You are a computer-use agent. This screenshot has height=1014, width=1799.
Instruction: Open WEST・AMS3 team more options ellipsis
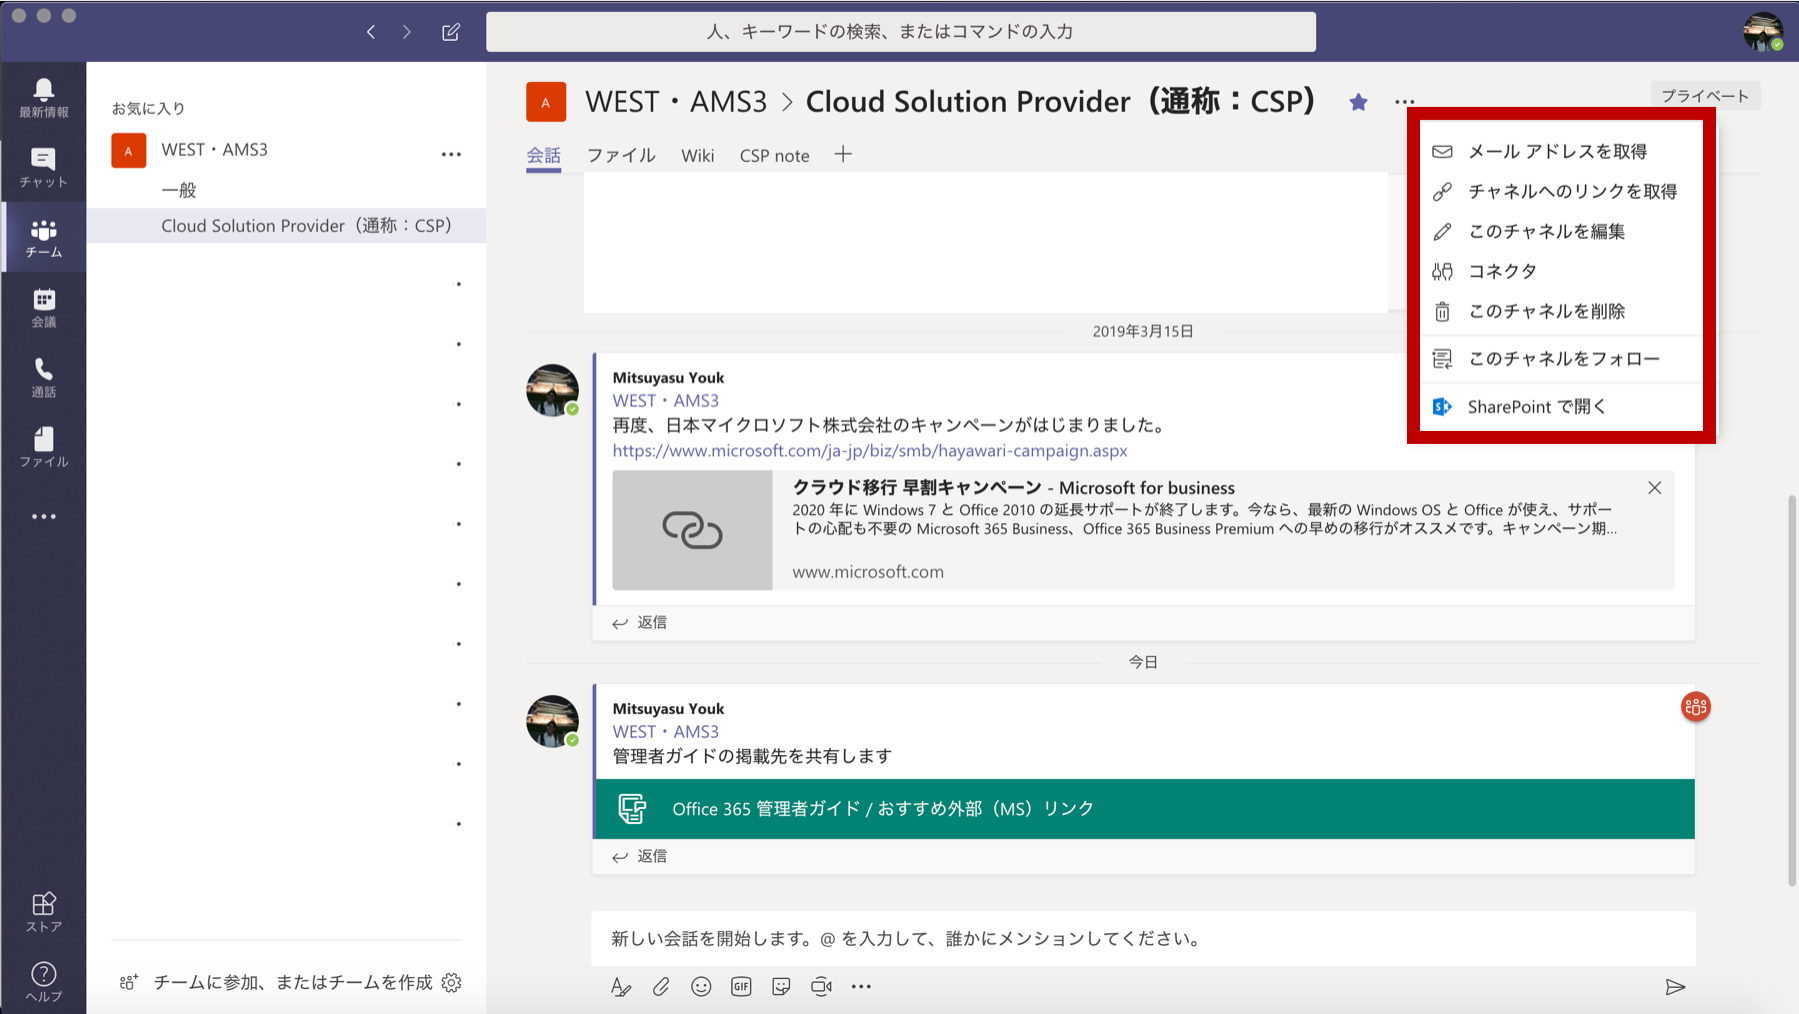pyautogui.click(x=451, y=154)
